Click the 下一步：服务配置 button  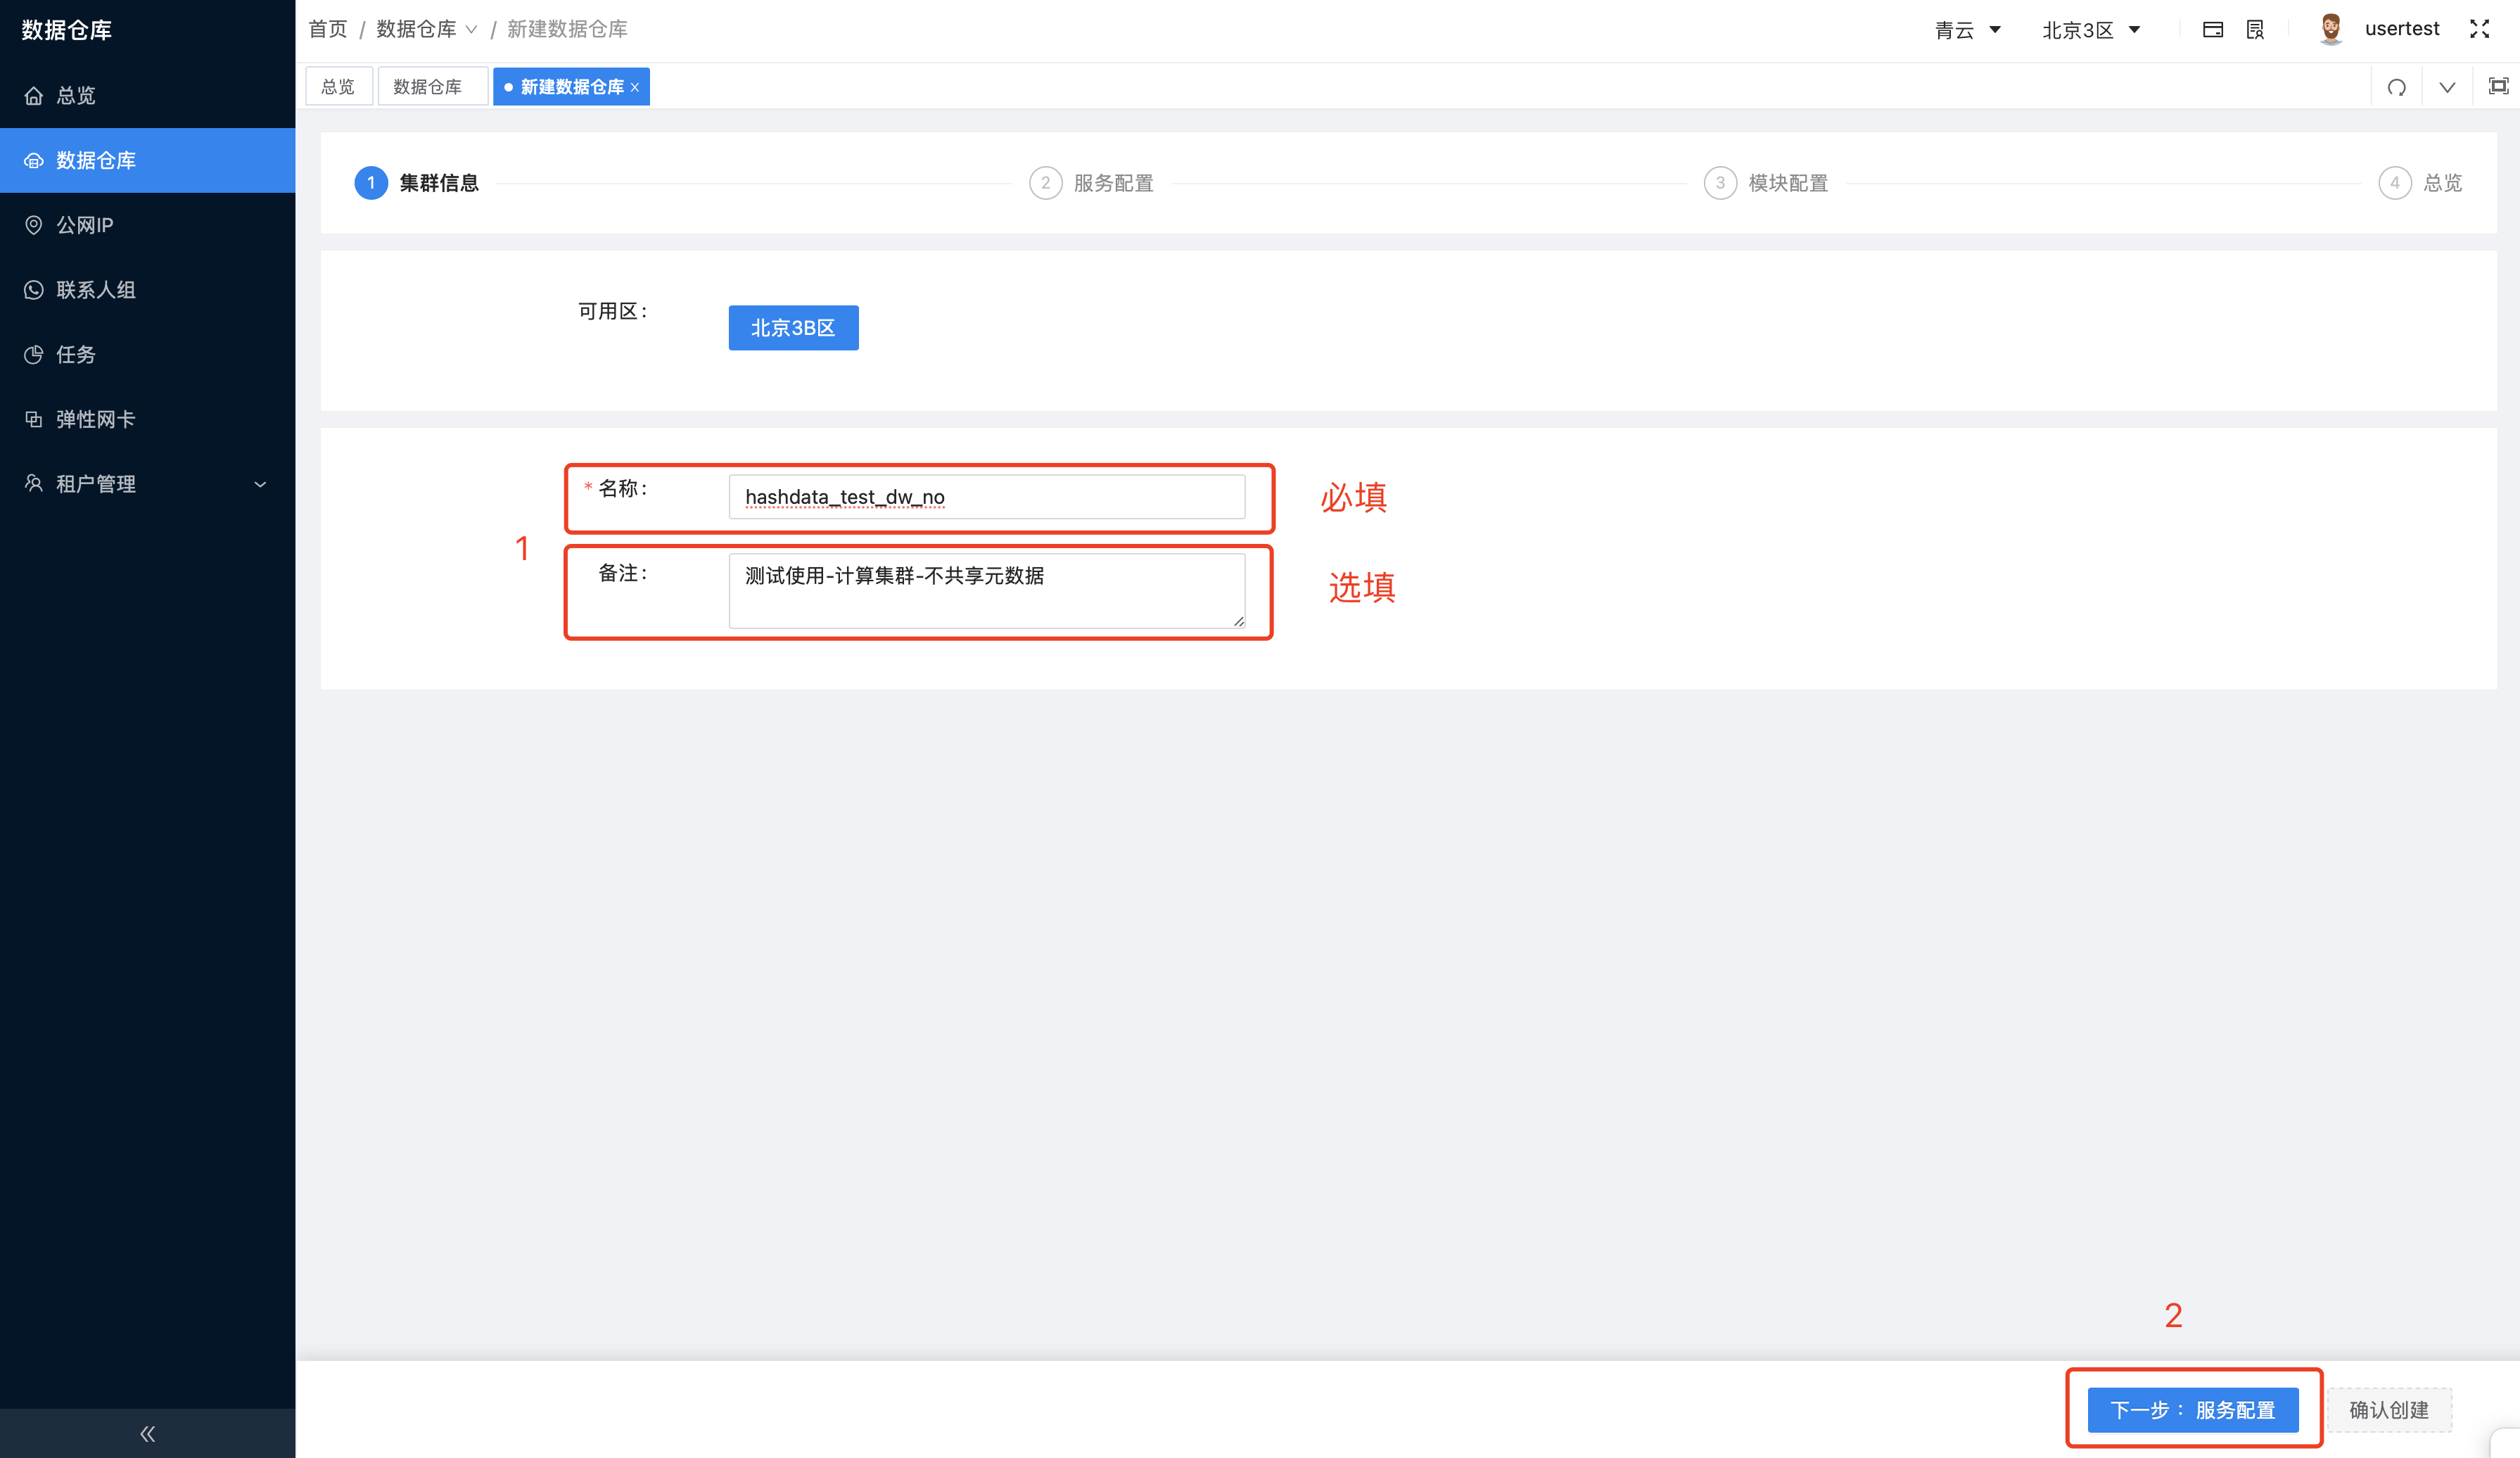pyautogui.click(x=2193, y=1410)
